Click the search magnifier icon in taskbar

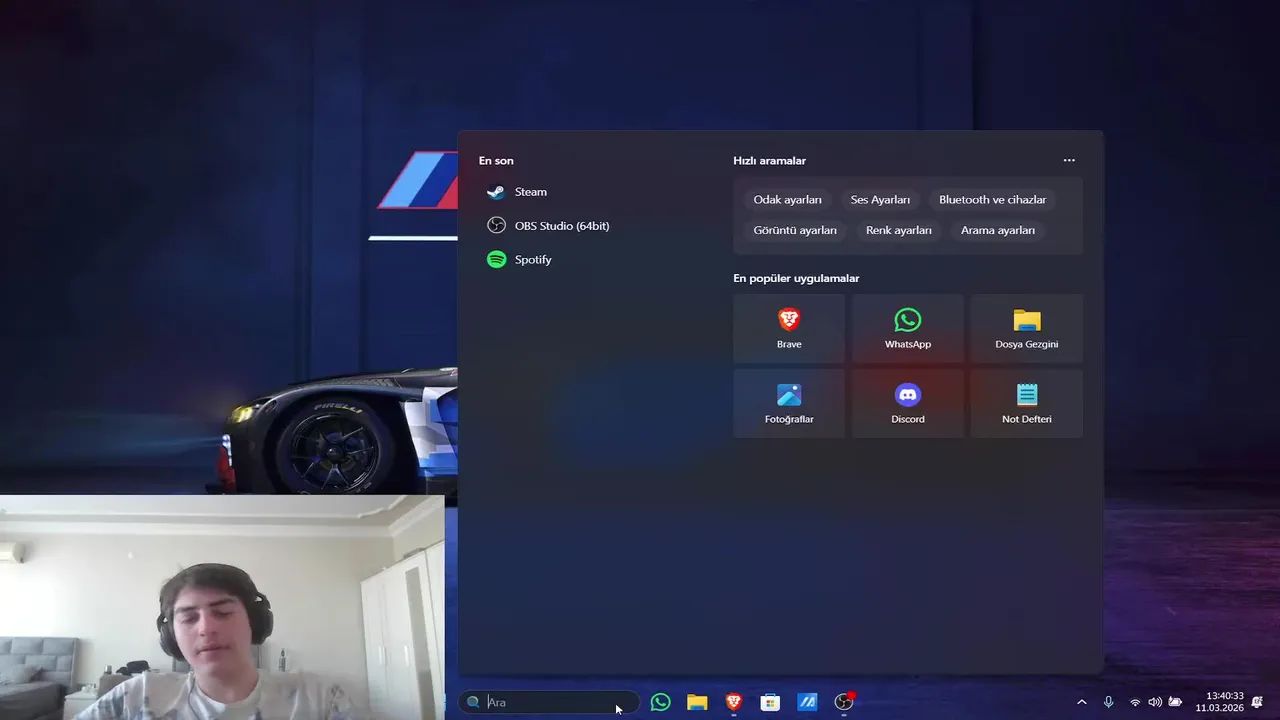point(474,702)
